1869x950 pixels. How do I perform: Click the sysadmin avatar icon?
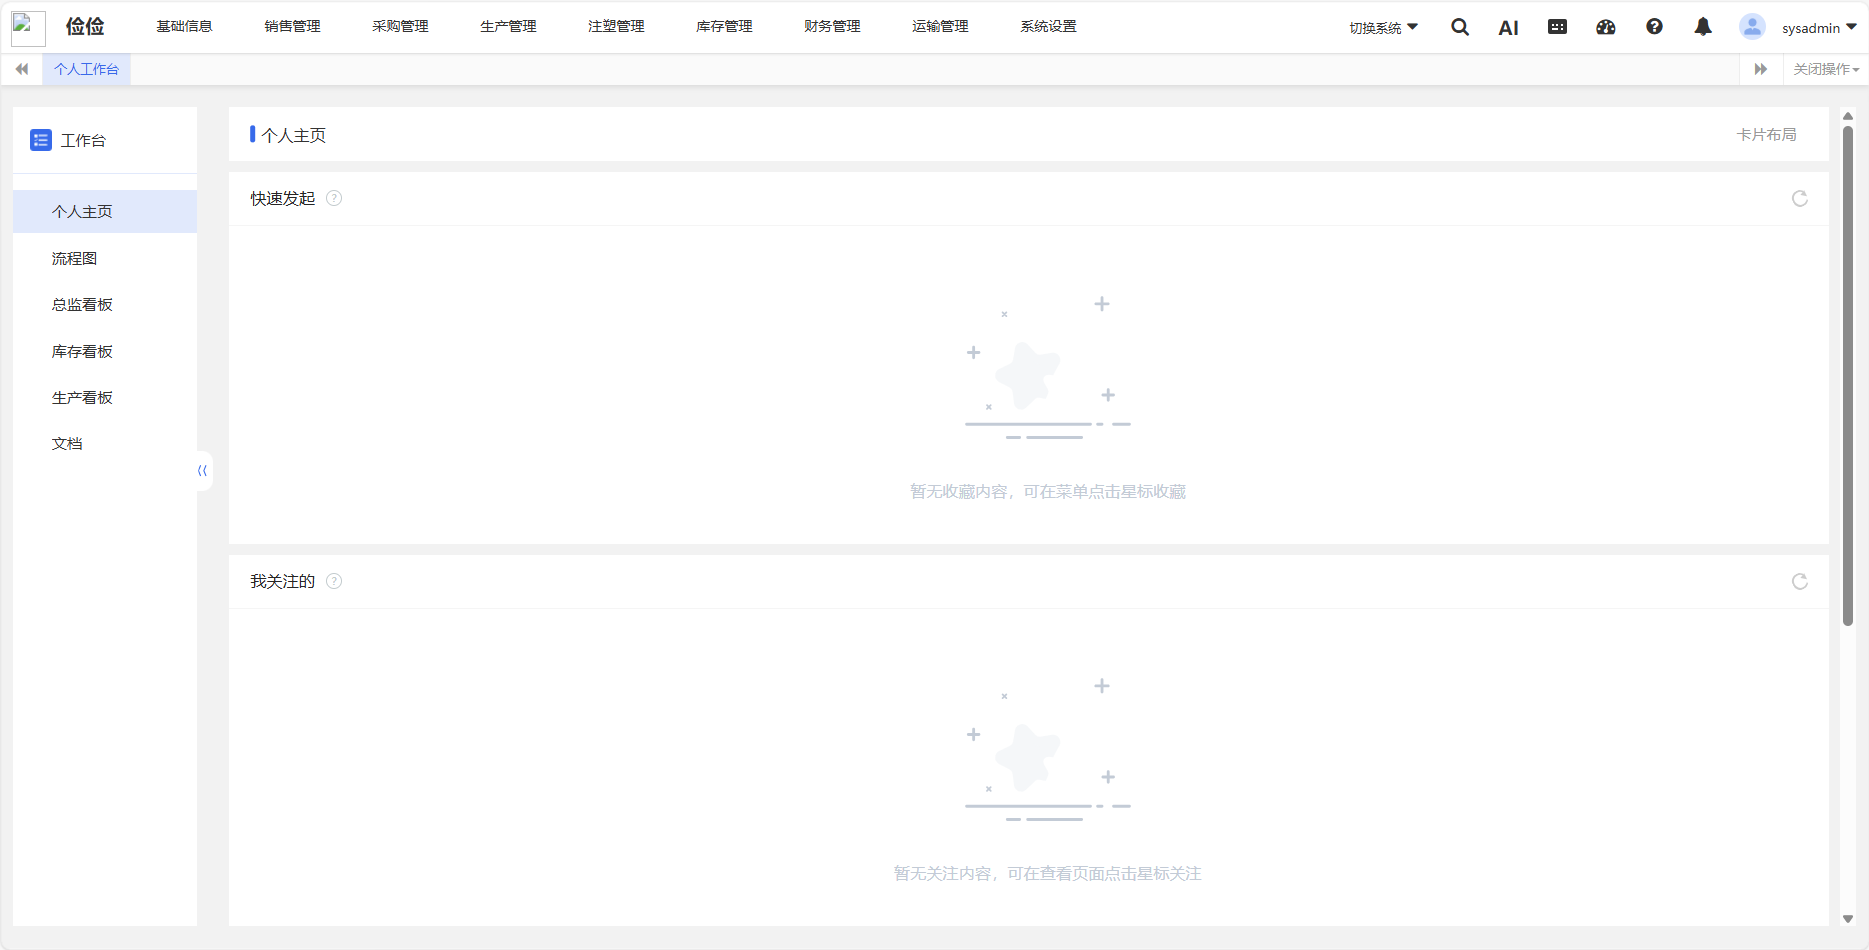[1752, 27]
